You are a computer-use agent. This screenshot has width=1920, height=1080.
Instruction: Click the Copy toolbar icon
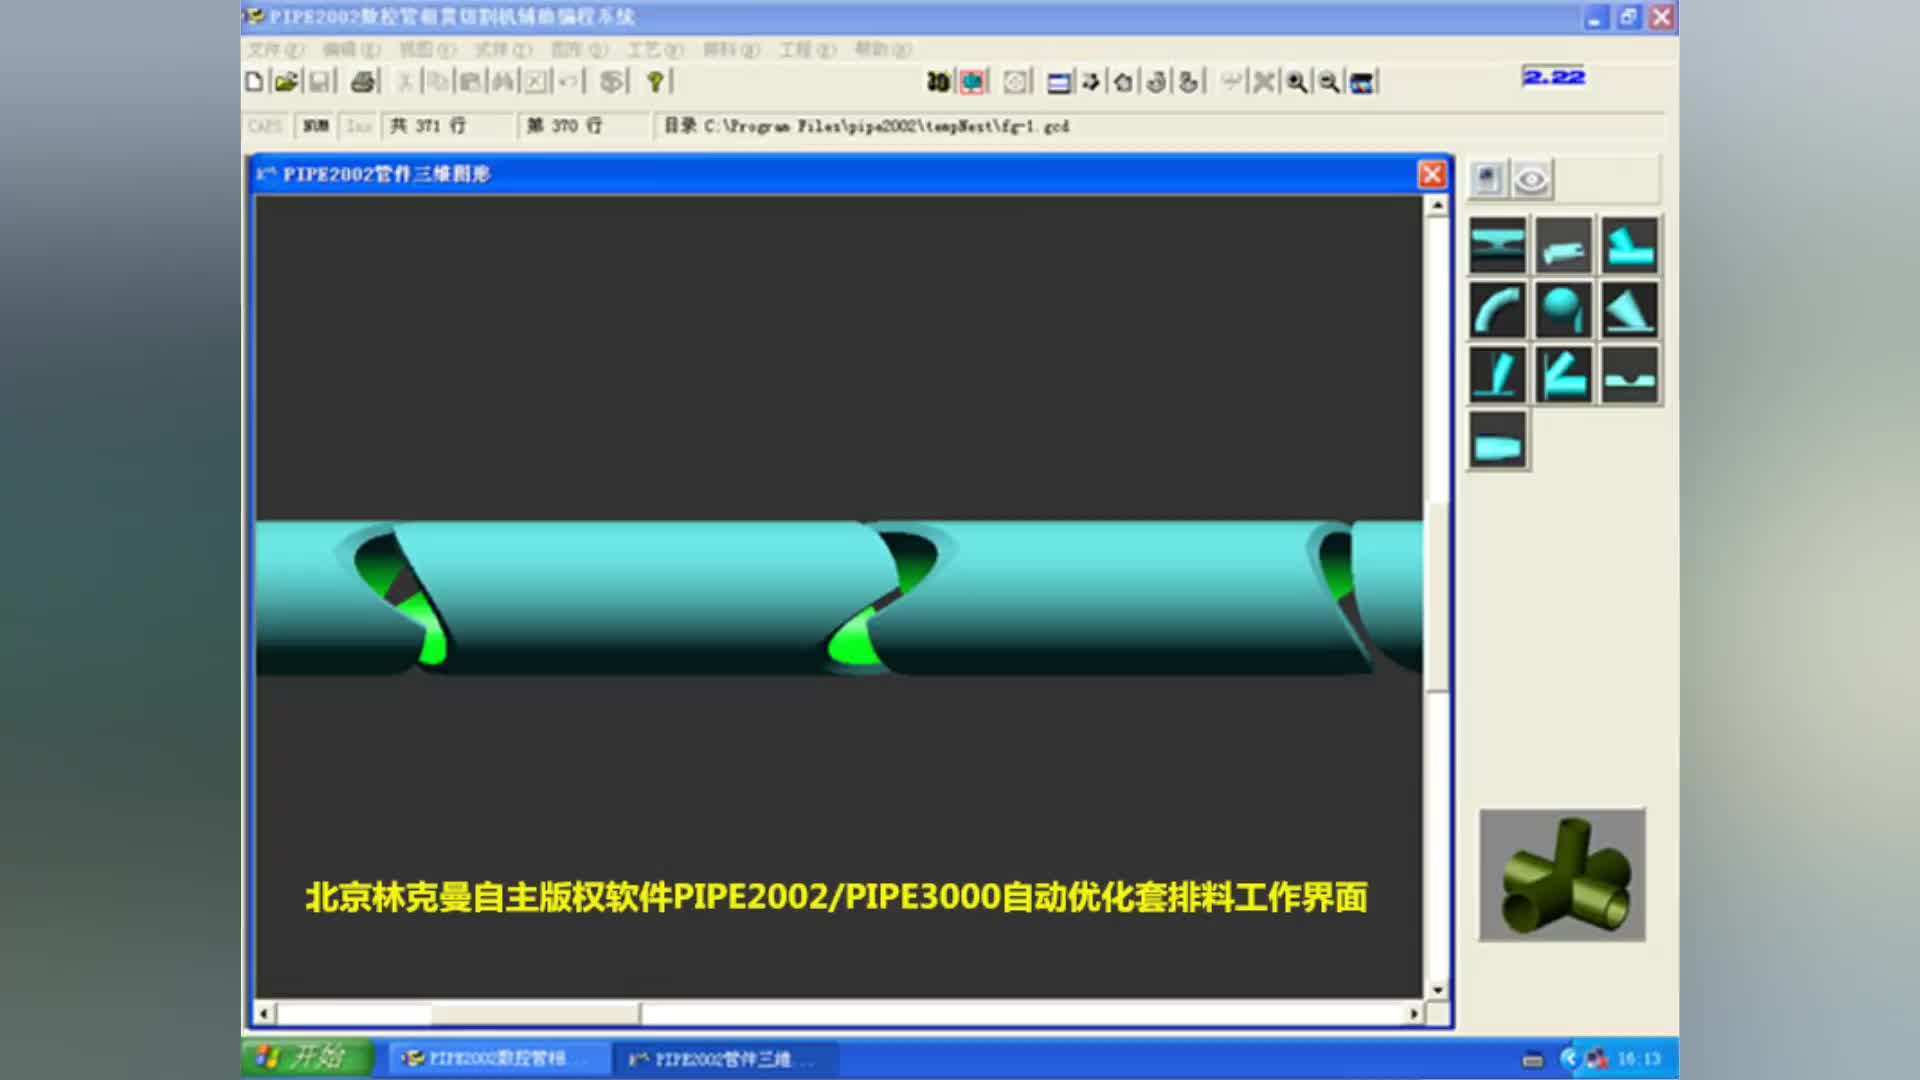click(438, 82)
